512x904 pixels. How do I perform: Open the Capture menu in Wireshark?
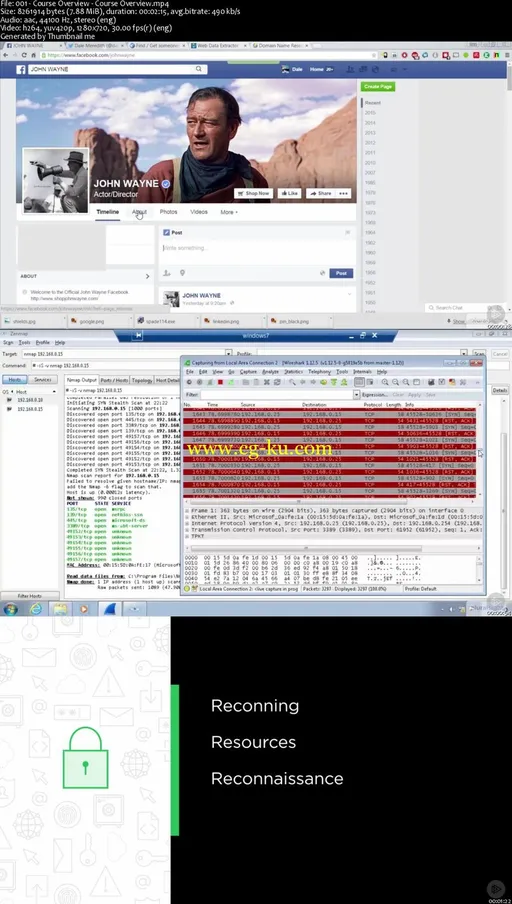248,372
